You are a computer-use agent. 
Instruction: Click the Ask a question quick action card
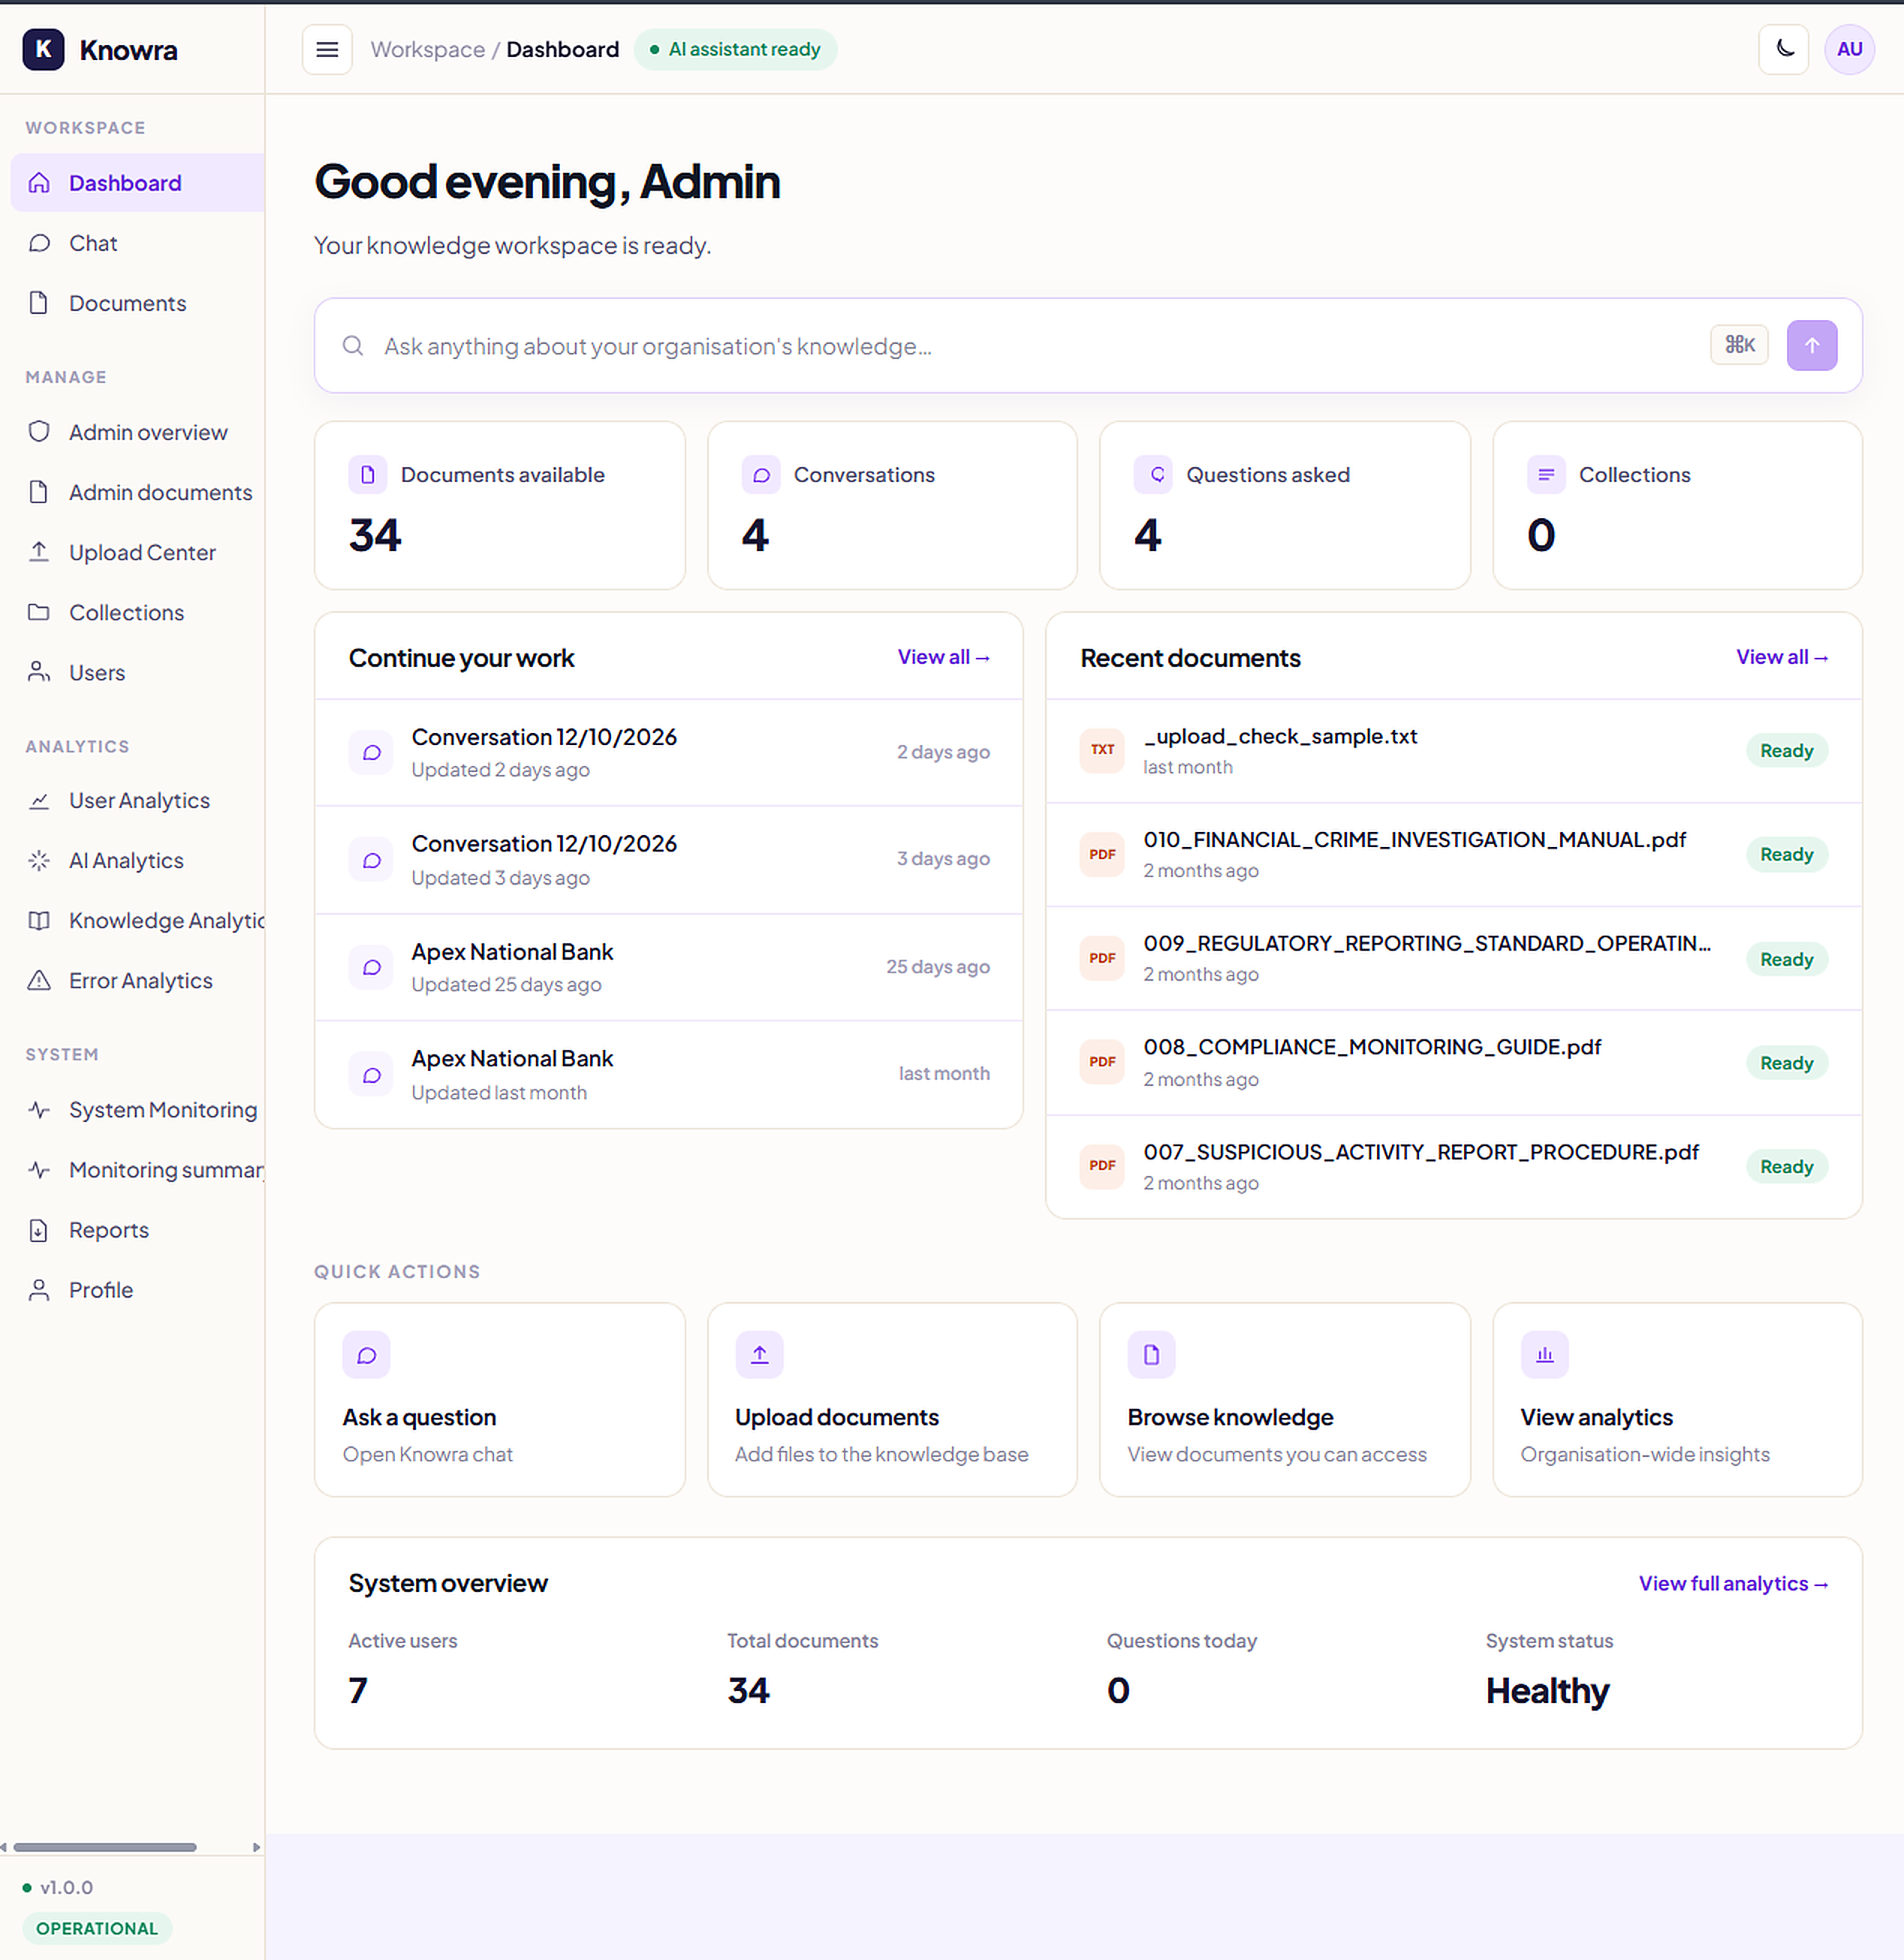(499, 1399)
